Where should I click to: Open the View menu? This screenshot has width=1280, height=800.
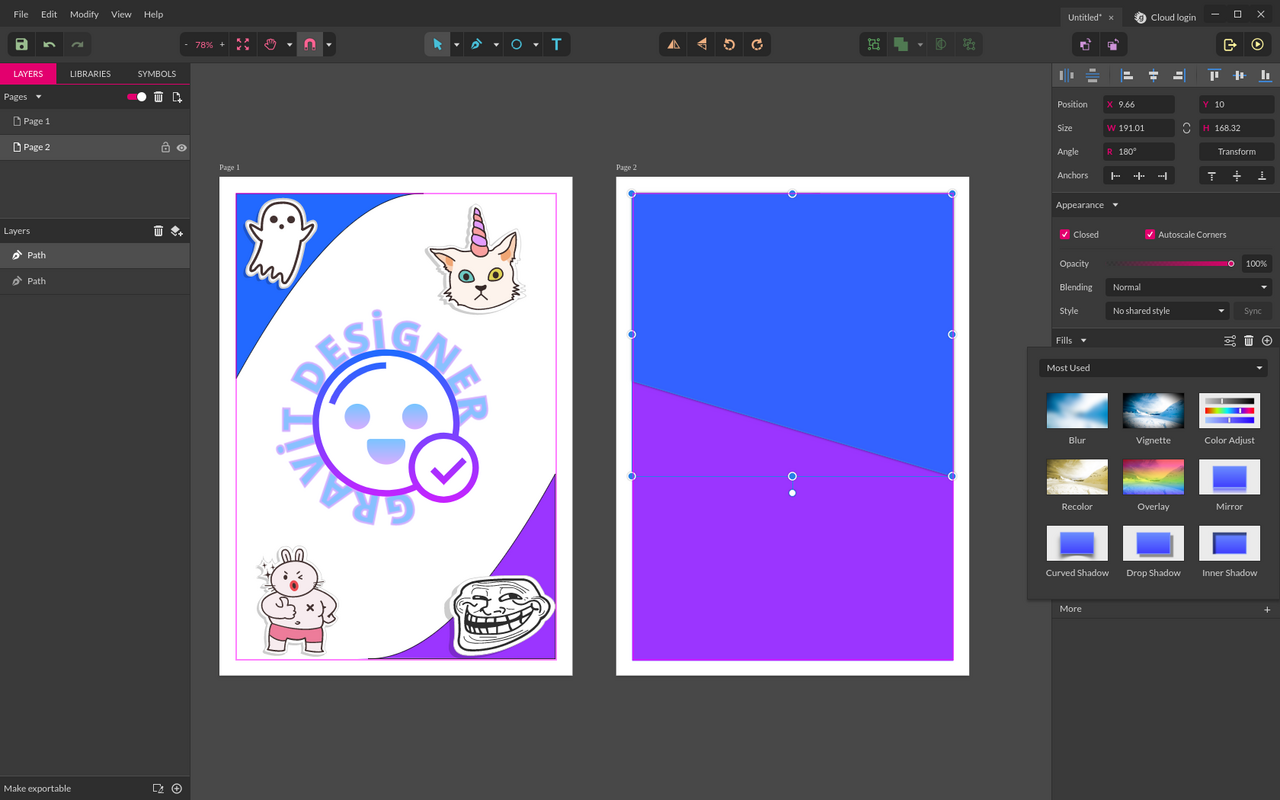tap(121, 15)
